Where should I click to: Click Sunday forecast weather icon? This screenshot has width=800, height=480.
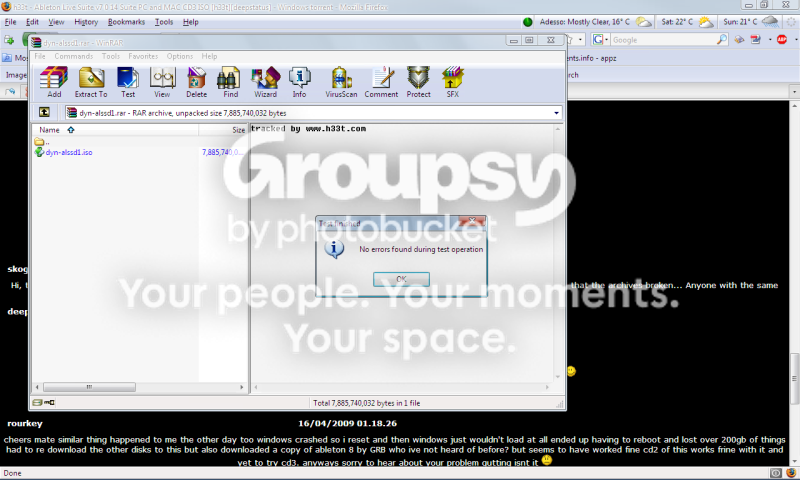click(x=770, y=21)
